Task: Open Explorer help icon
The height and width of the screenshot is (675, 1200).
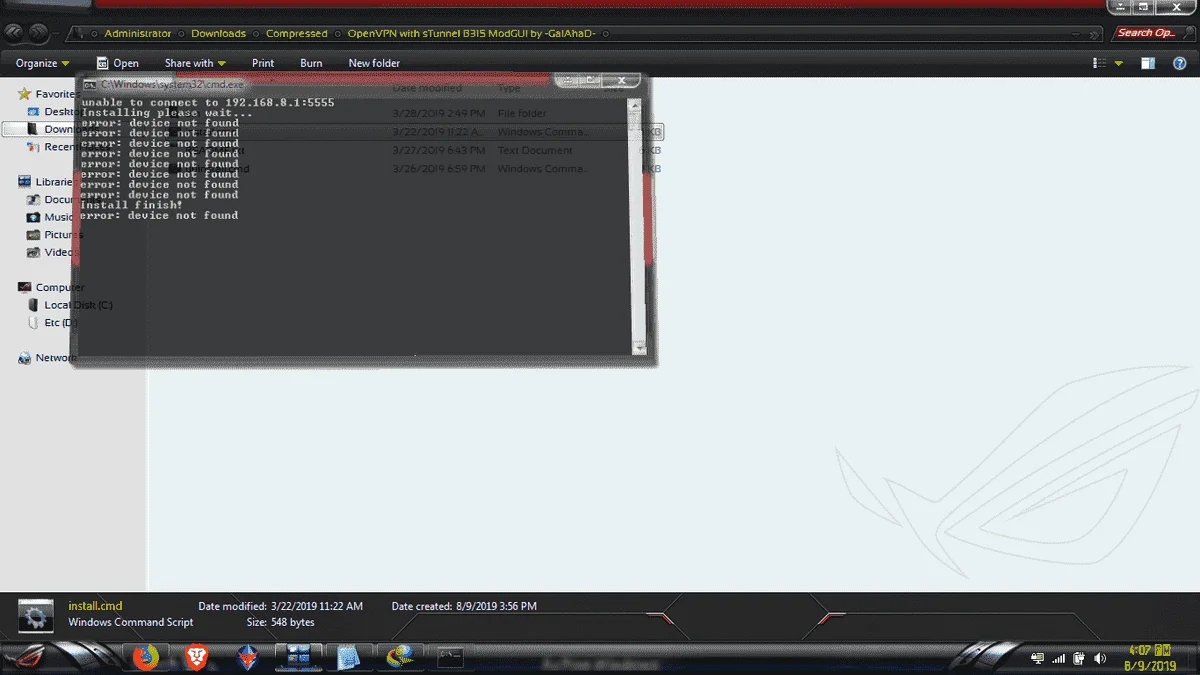Action: [x=1179, y=63]
